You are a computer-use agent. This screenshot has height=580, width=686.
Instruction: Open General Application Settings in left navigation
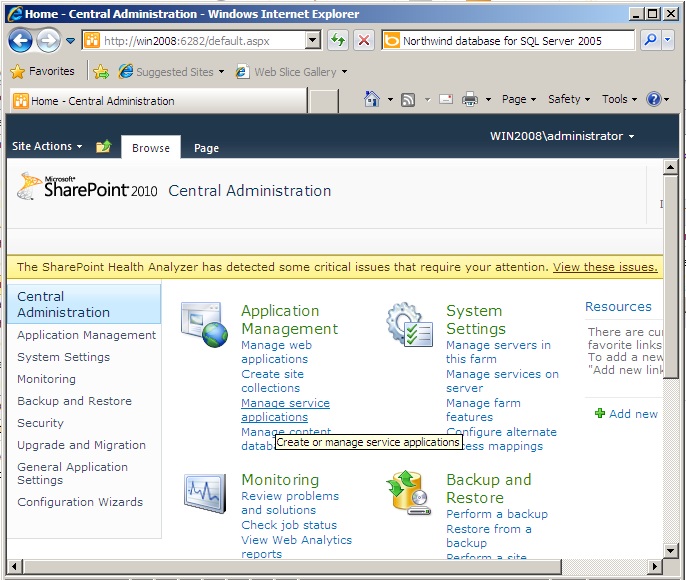73,473
